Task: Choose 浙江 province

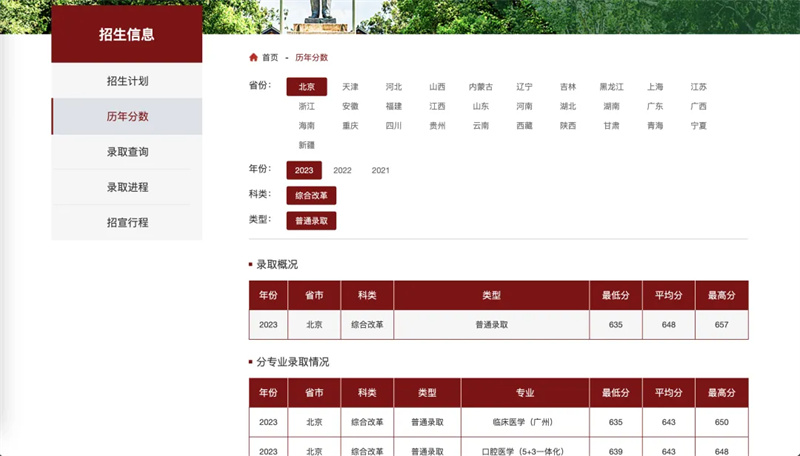Action: click(307, 106)
